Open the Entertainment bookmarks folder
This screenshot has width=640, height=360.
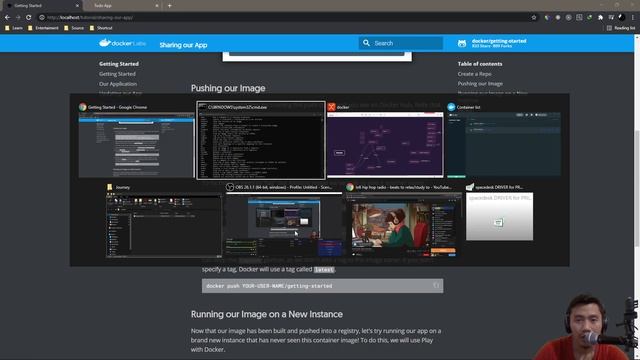(x=43, y=28)
